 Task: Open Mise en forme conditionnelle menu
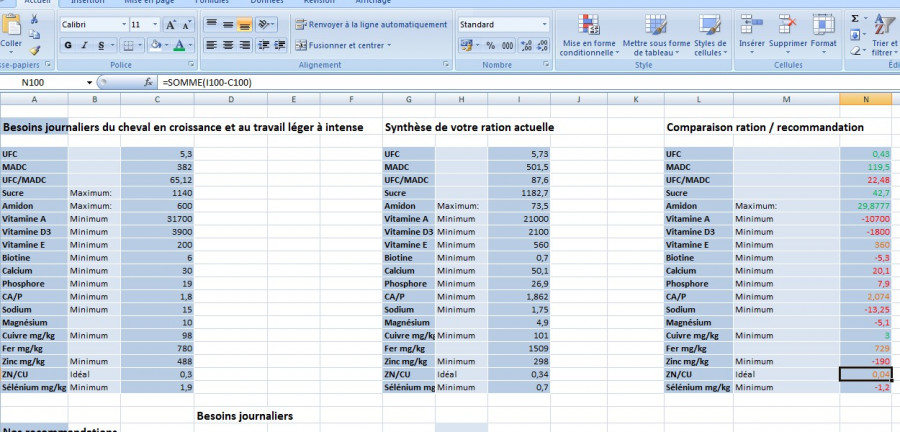(x=588, y=34)
